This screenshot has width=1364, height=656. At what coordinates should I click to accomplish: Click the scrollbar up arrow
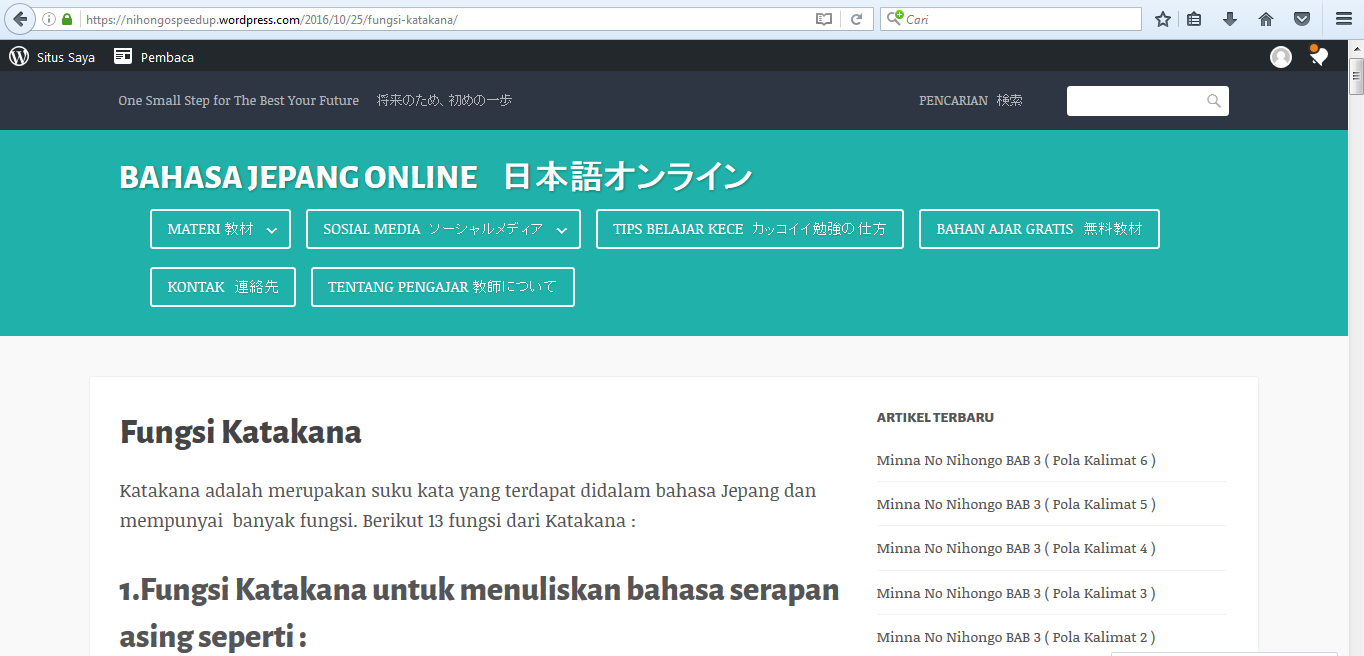1356,48
